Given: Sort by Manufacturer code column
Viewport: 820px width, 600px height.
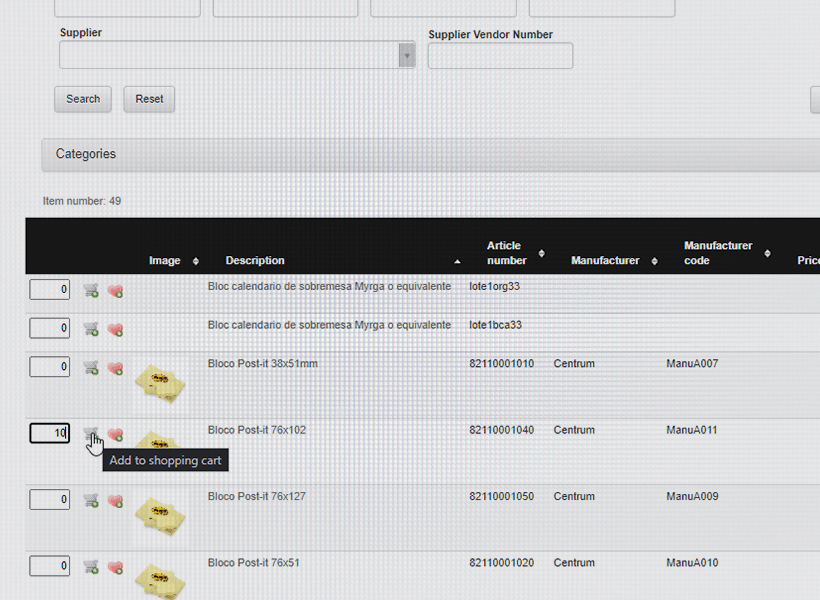Looking at the screenshot, I should (x=718, y=253).
